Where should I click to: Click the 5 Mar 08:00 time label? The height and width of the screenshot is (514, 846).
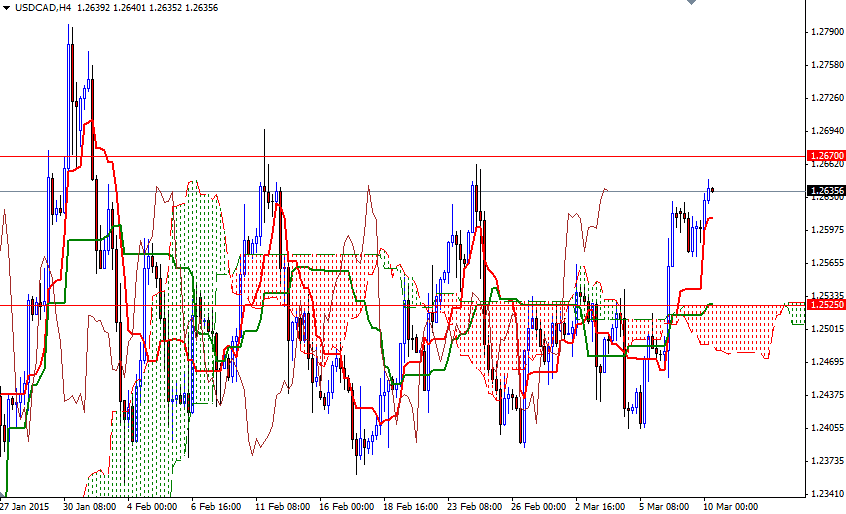coord(664,507)
